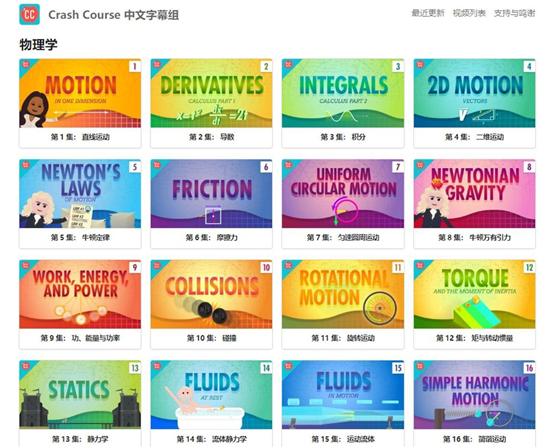Open the 视频列表 menu item
Image resolution: width=558 pixels, height=447 pixels.
[x=469, y=14]
